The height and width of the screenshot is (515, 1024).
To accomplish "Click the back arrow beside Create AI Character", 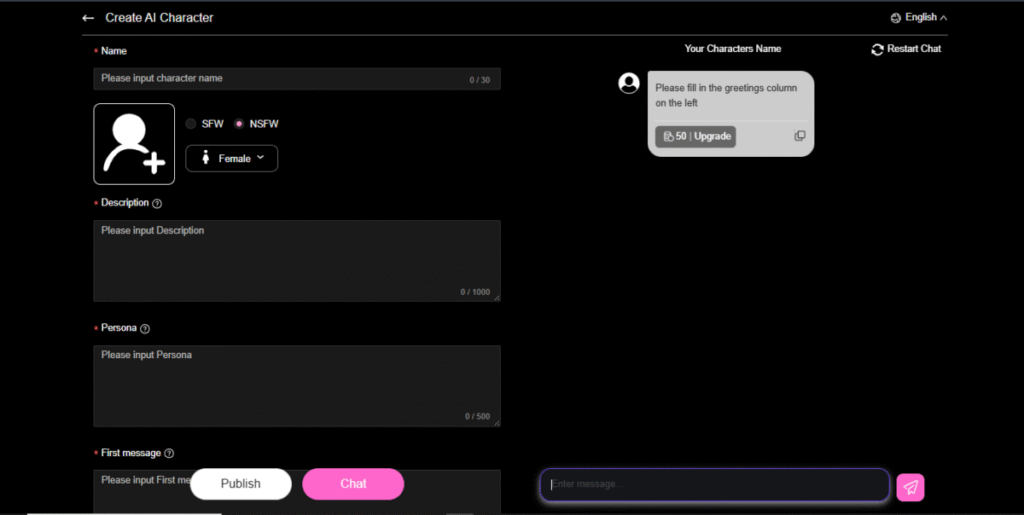I will 88,18.
